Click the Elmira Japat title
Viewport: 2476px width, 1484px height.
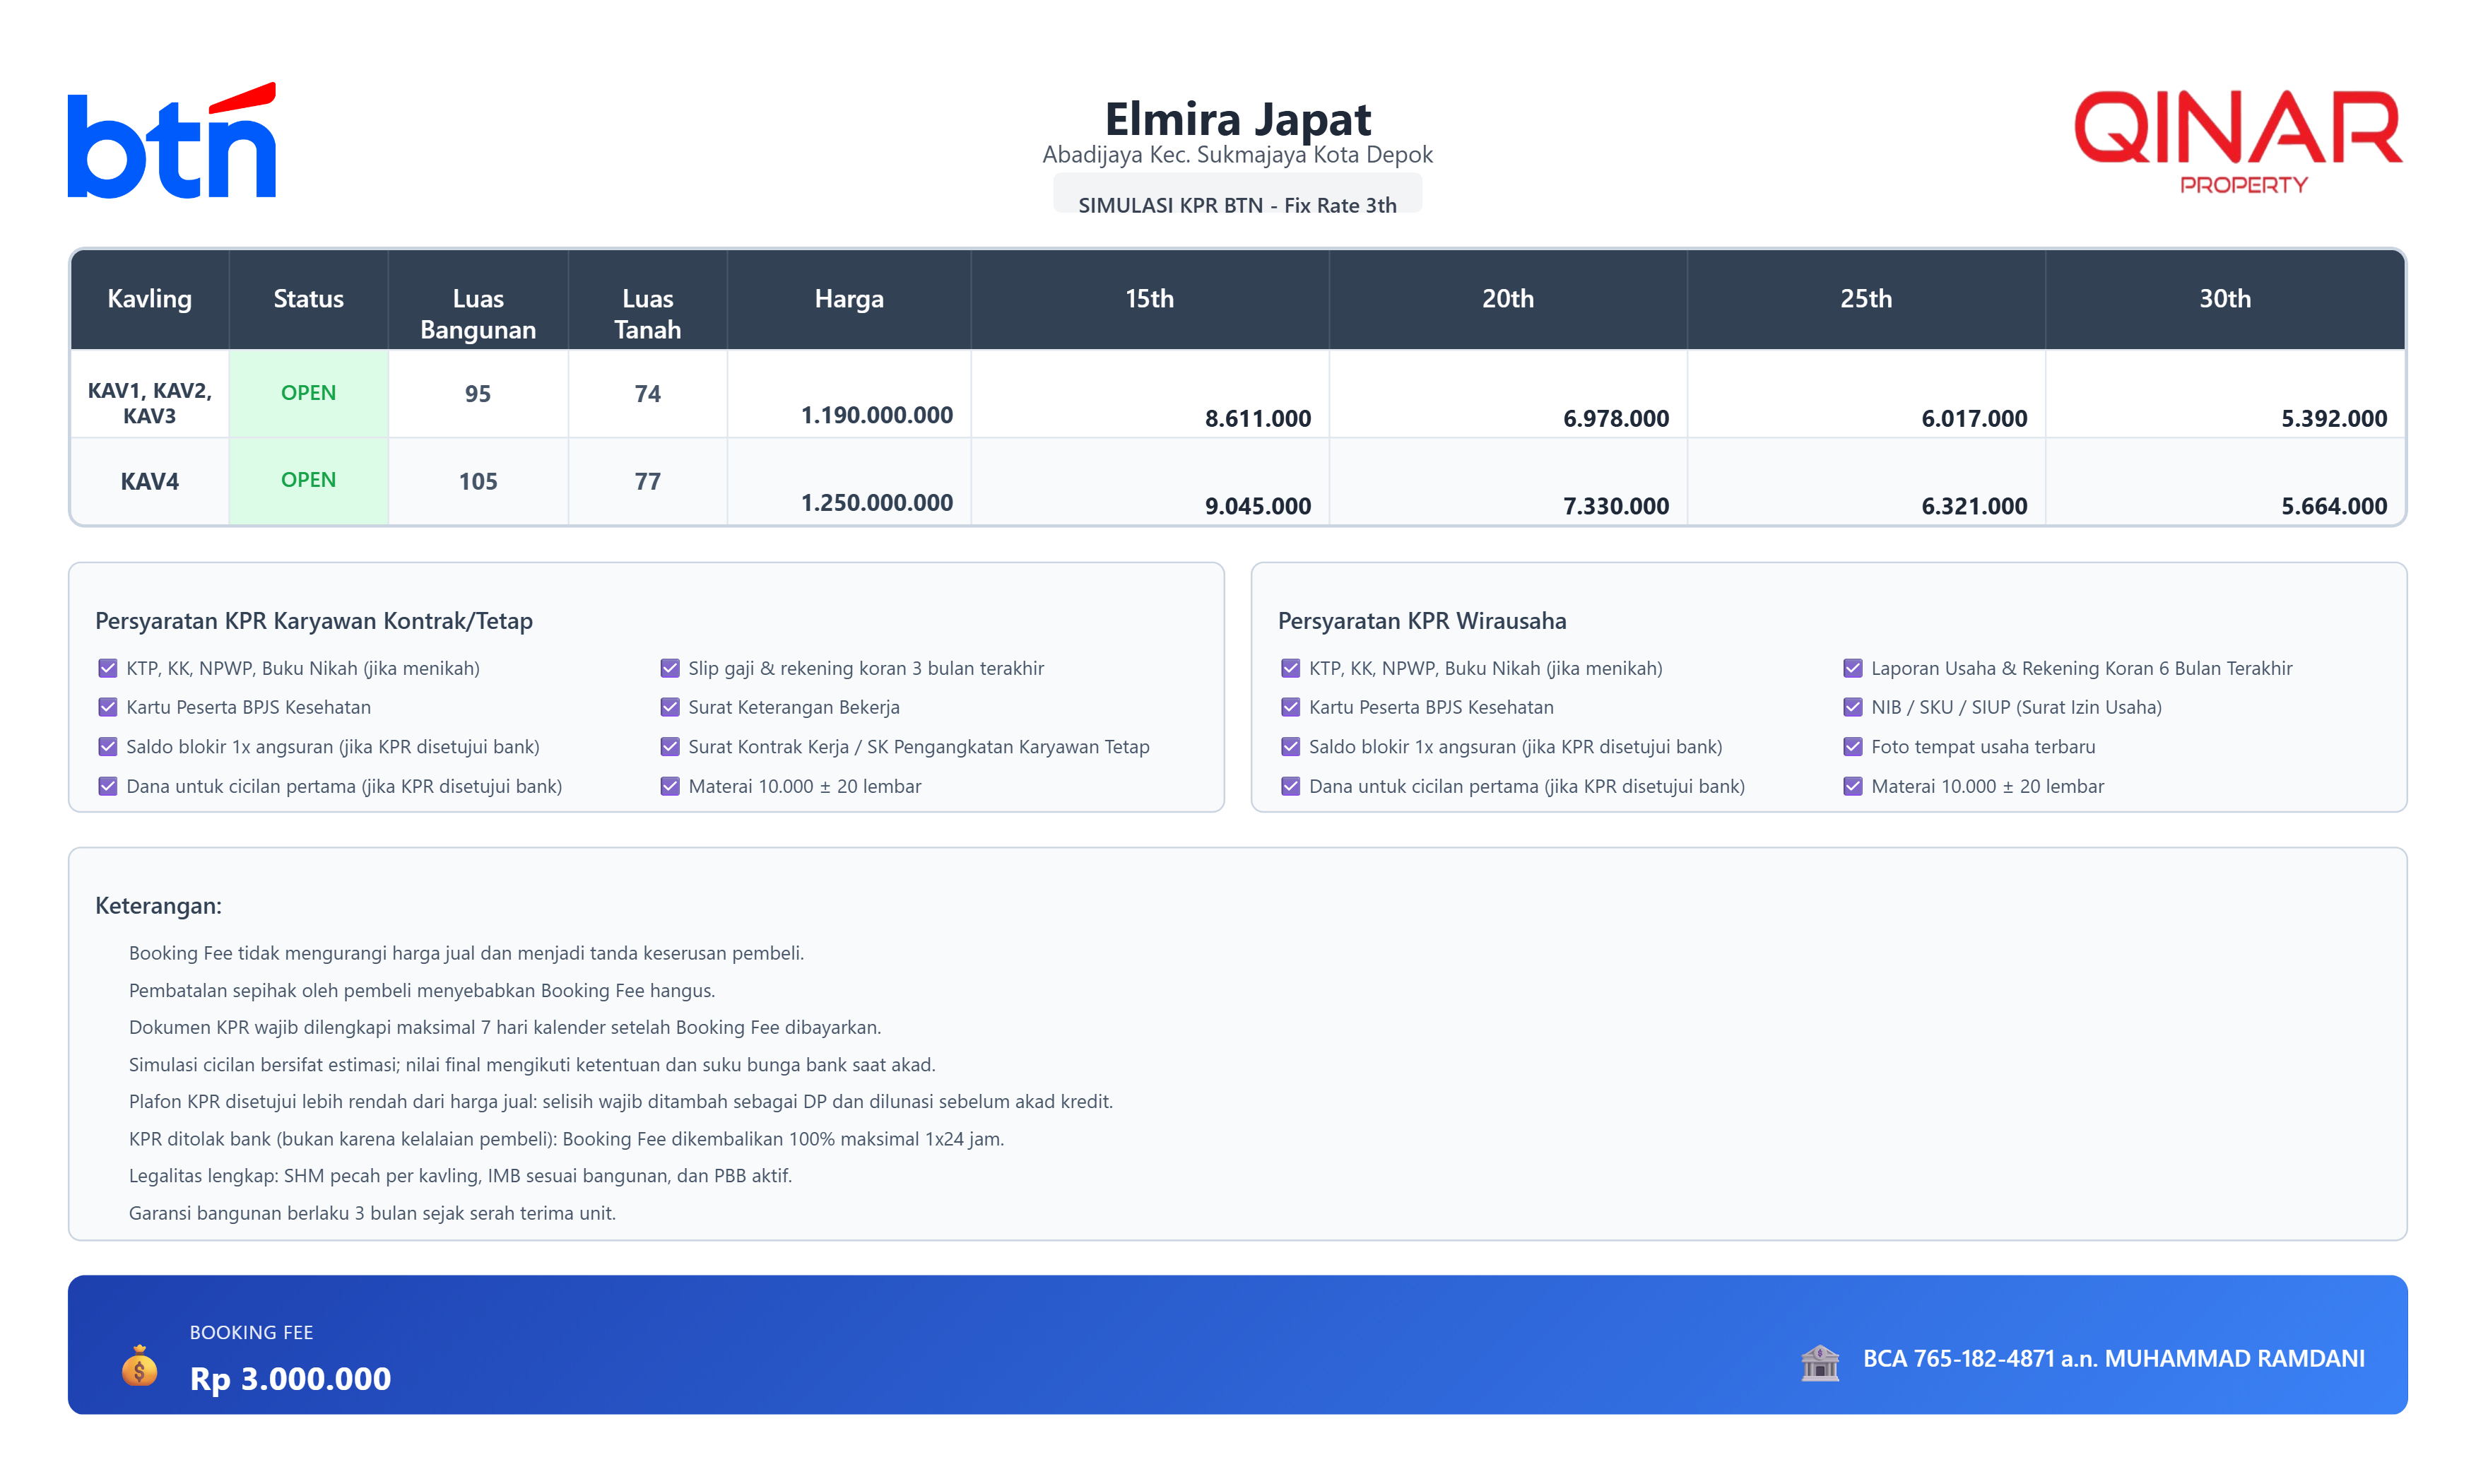tap(1237, 119)
